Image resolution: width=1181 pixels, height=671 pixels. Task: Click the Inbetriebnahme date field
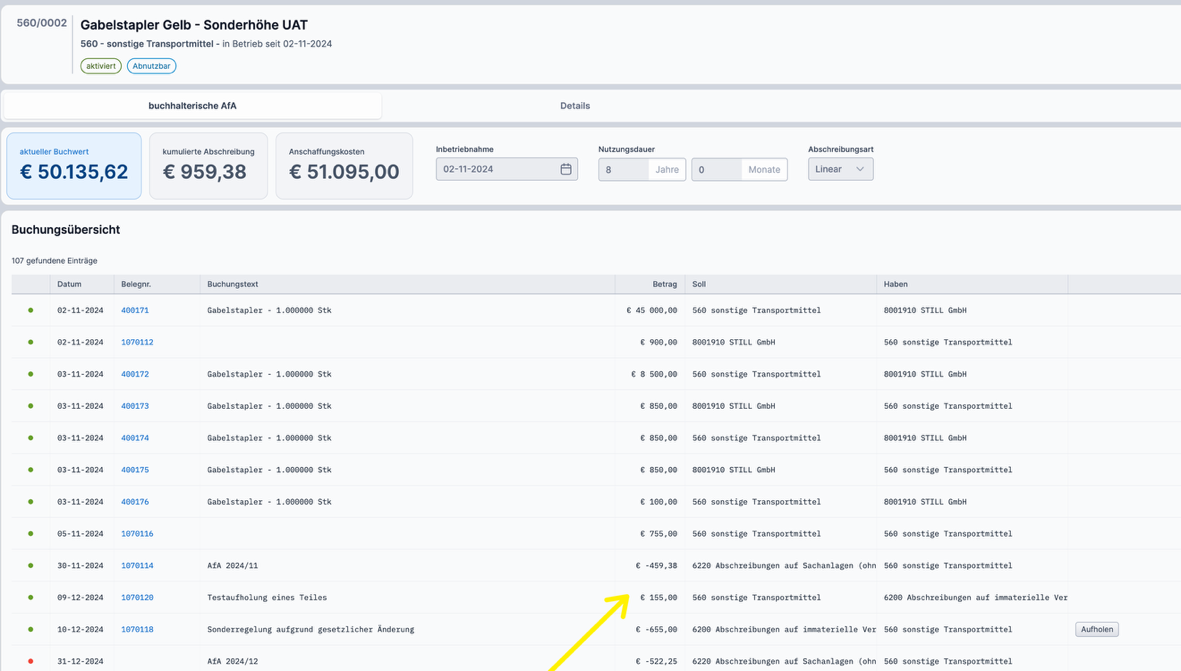point(496,169)
